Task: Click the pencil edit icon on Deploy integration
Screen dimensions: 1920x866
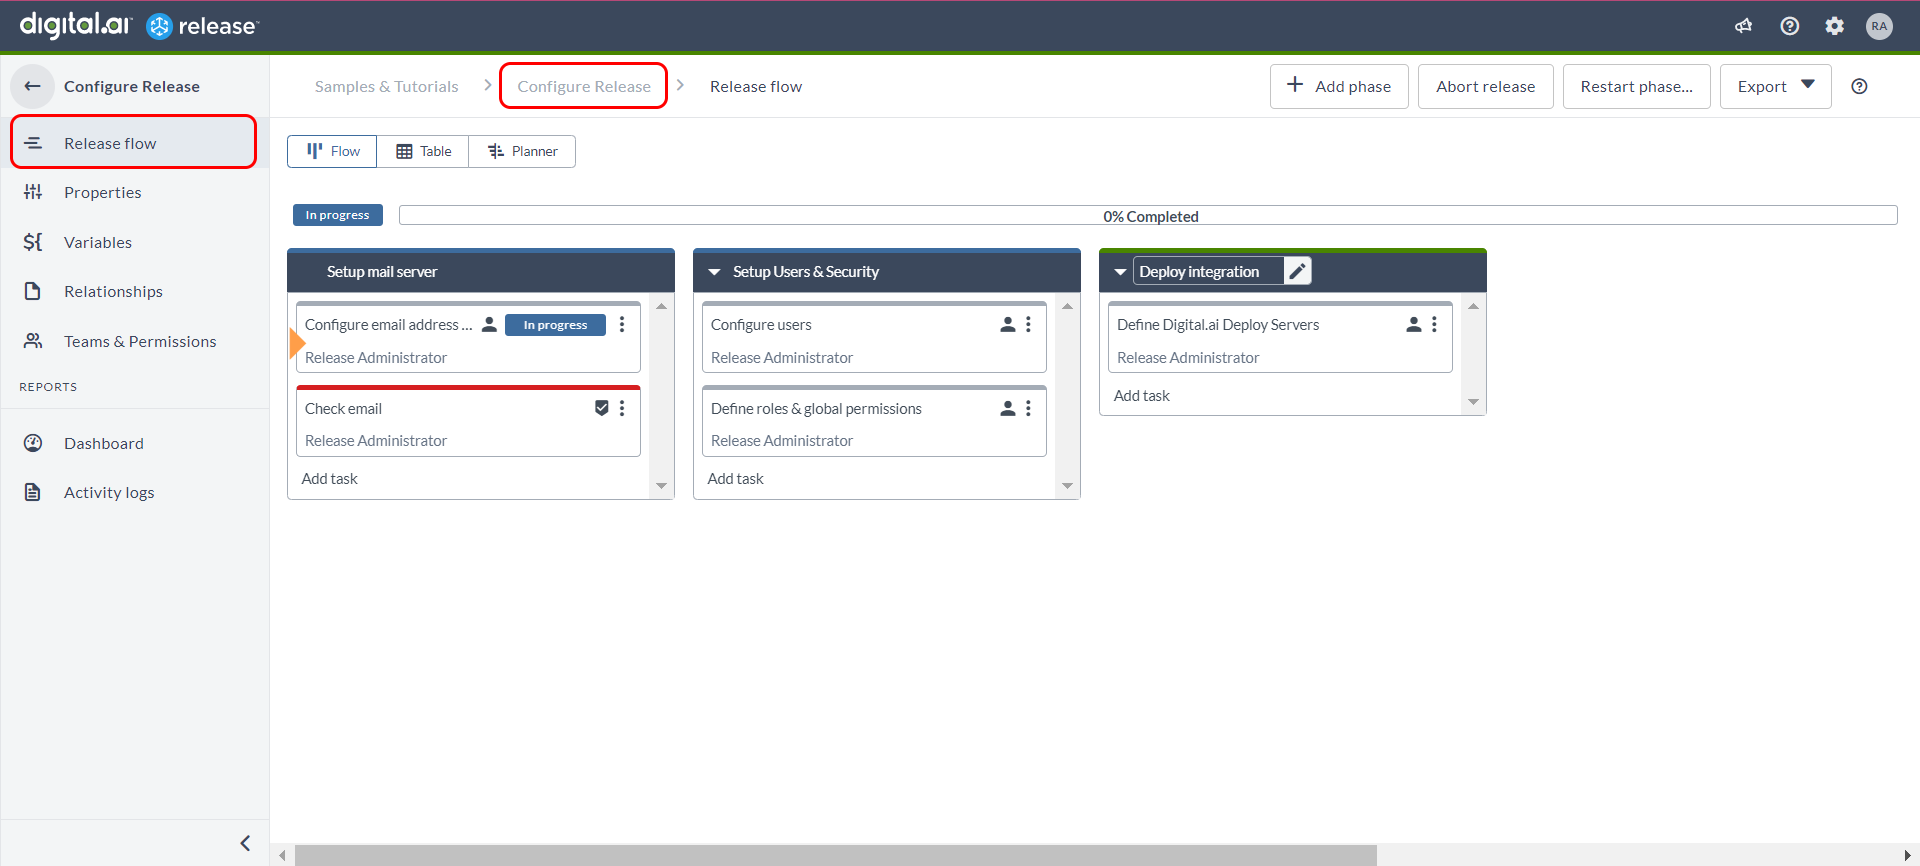Action: tap(1297, 271)
